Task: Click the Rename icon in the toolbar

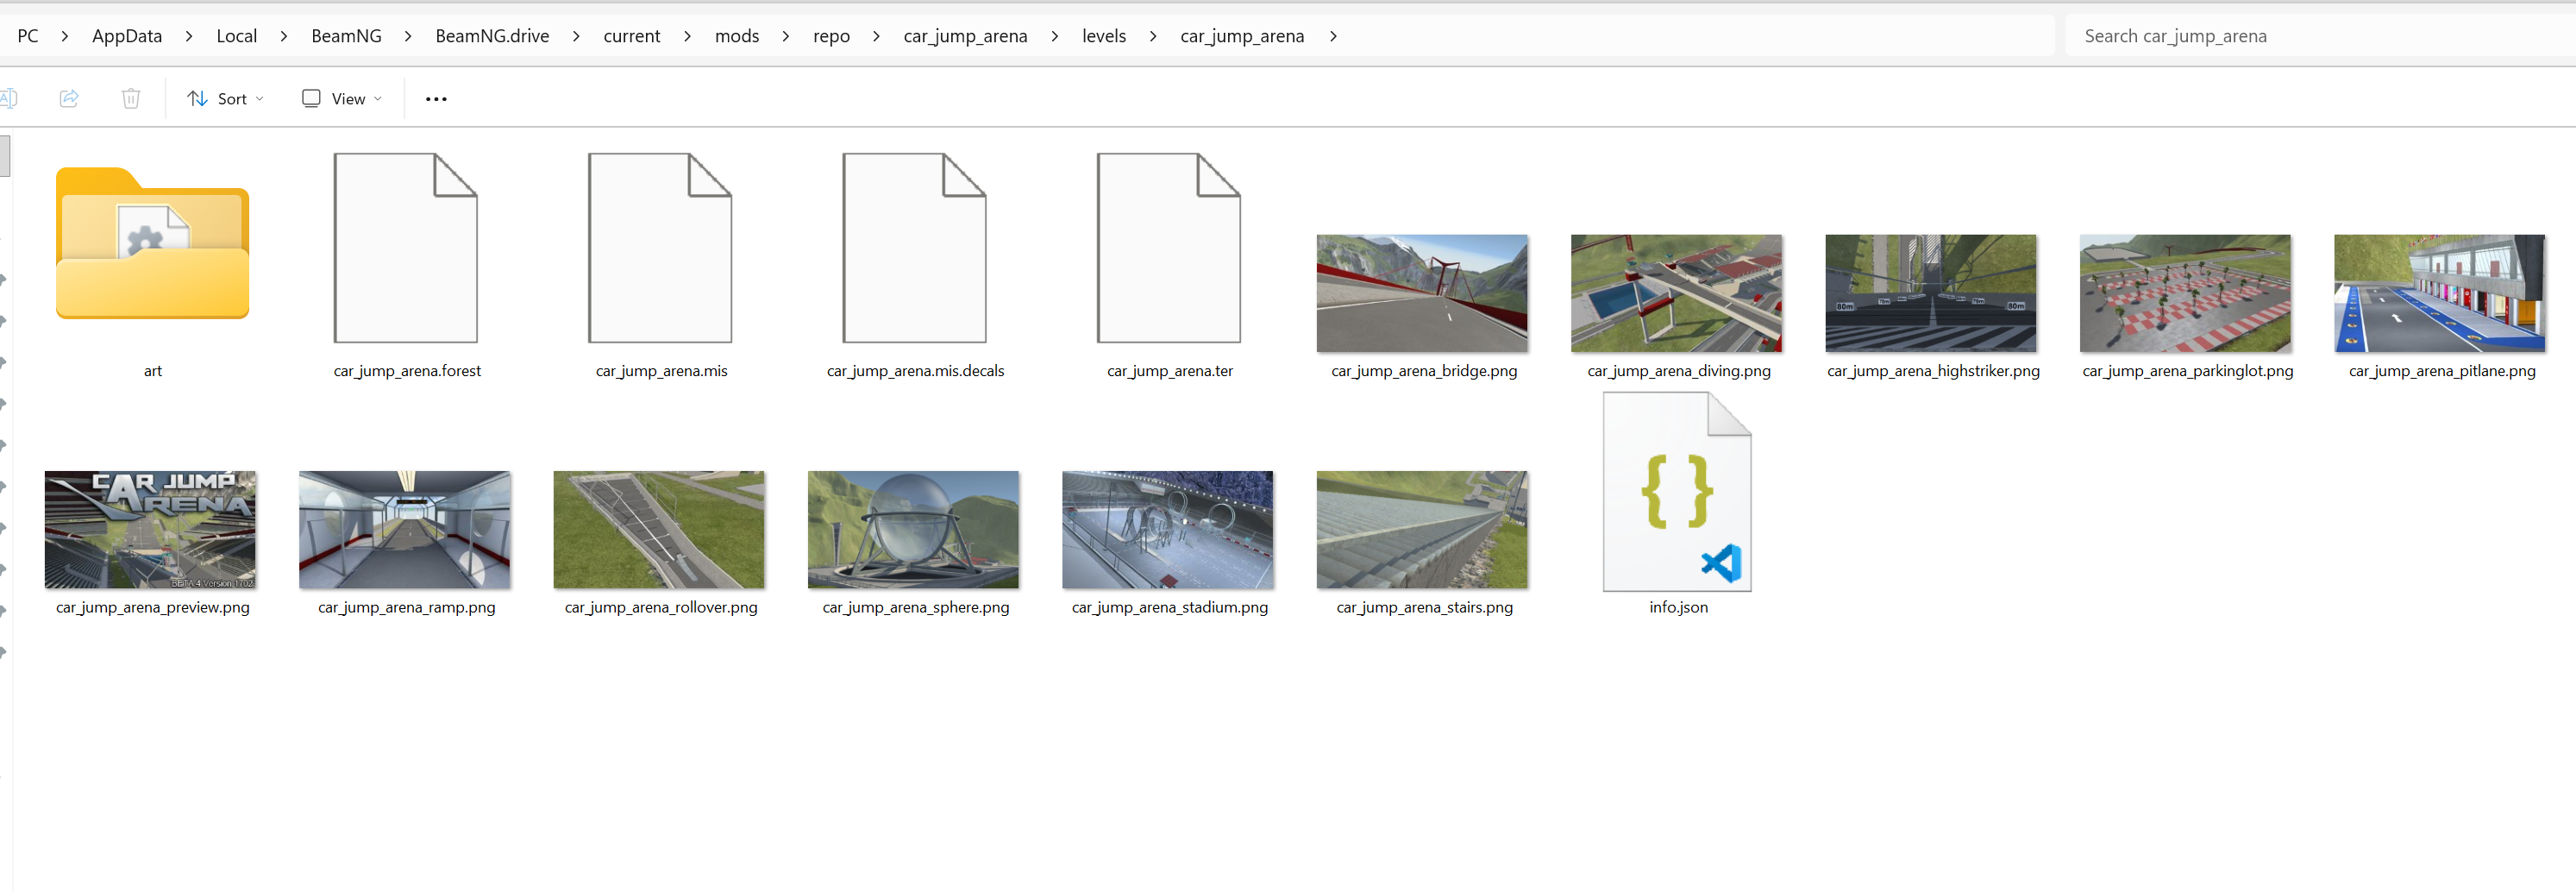Action: [9, 98]
